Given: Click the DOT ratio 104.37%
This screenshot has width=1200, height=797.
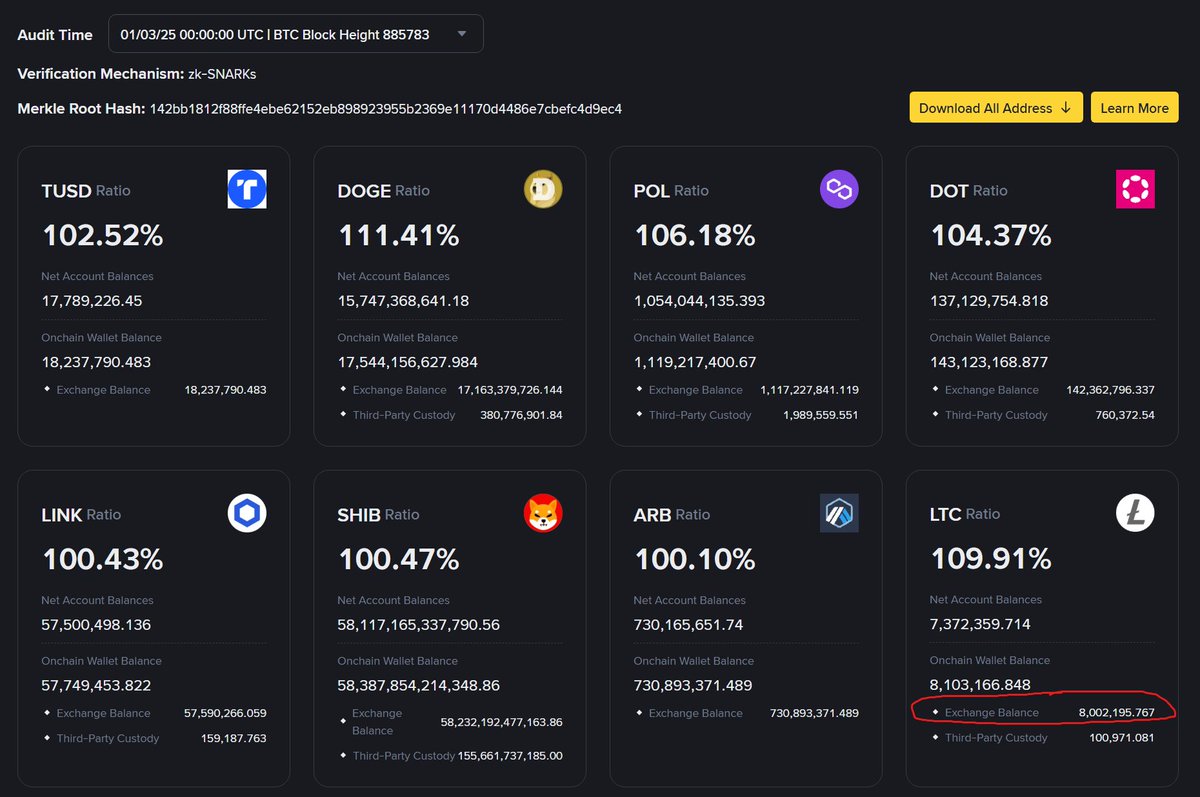Looking at the screenshot, I should click(991, 236).
